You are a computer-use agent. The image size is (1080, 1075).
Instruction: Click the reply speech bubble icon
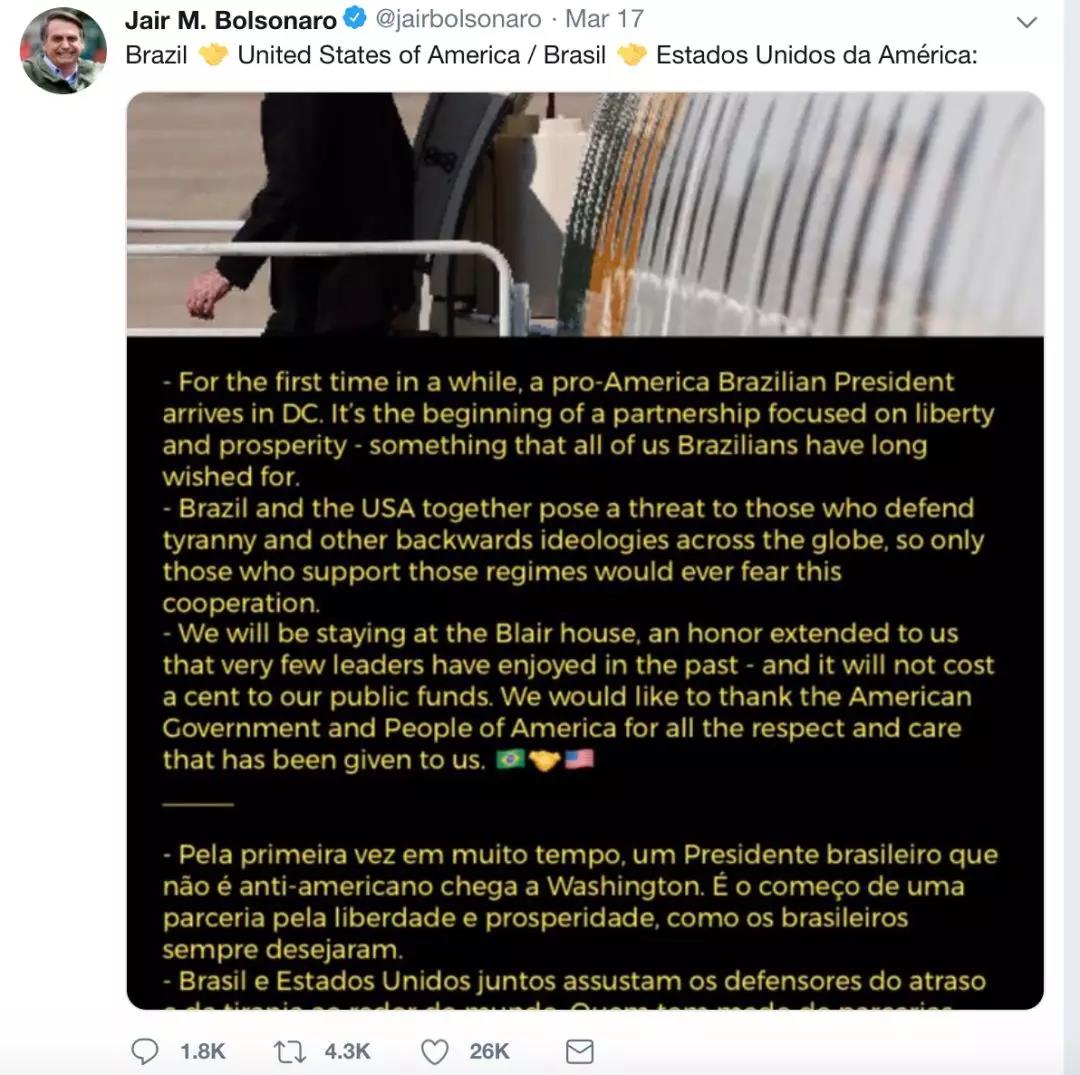pos(145,1052)
